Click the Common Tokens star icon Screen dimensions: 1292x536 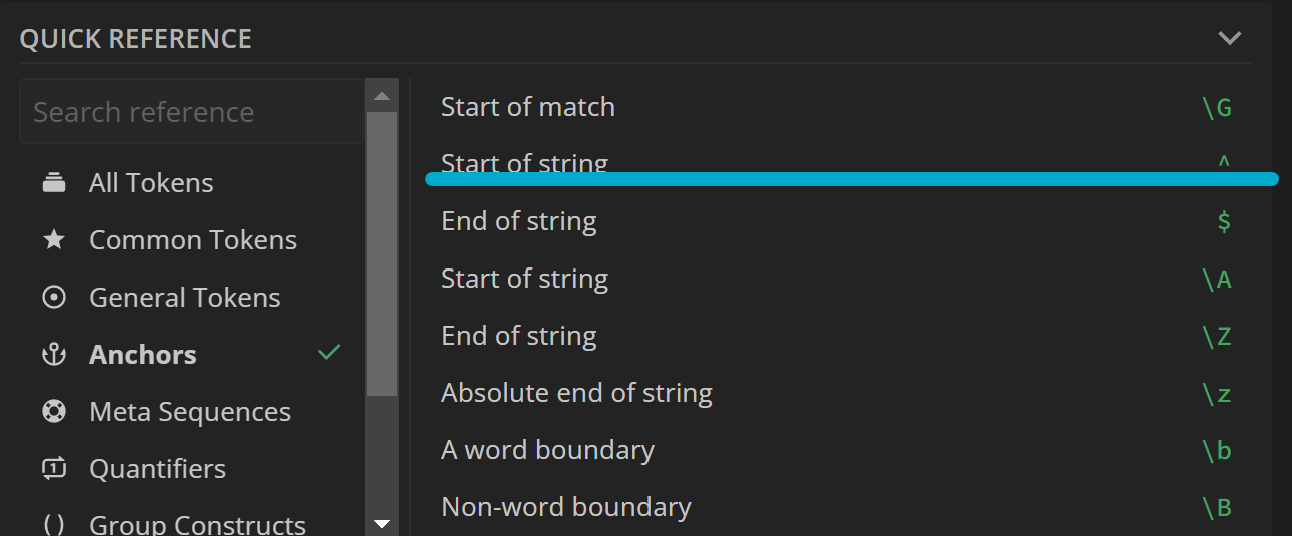click(54, 240)
